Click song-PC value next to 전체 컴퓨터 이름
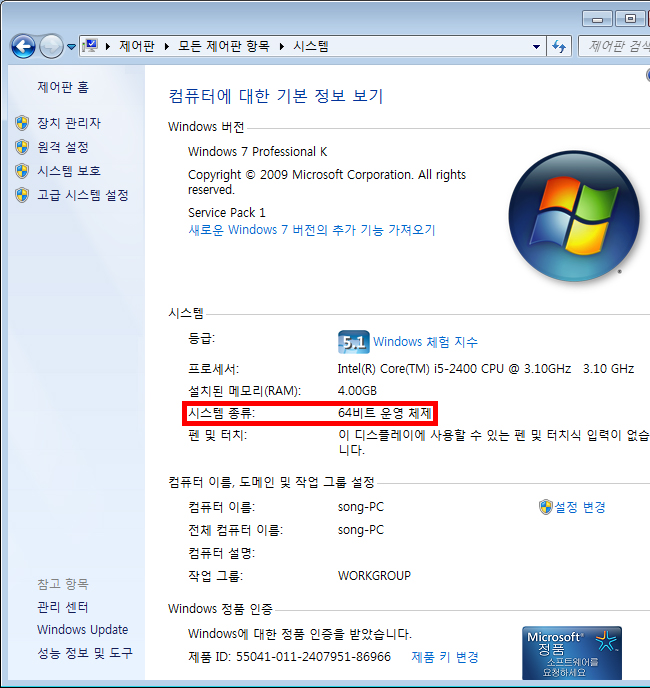 [361, 530]
